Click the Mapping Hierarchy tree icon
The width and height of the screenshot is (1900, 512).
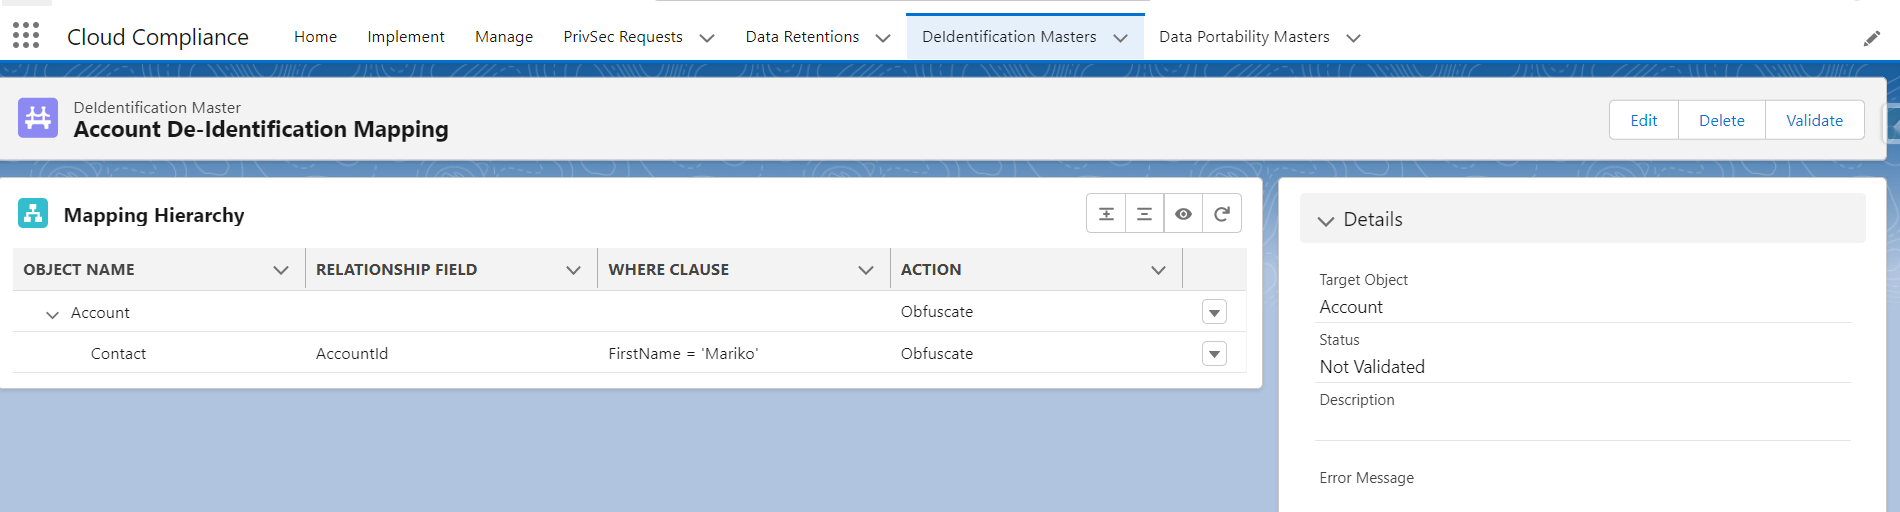point(33,214)
